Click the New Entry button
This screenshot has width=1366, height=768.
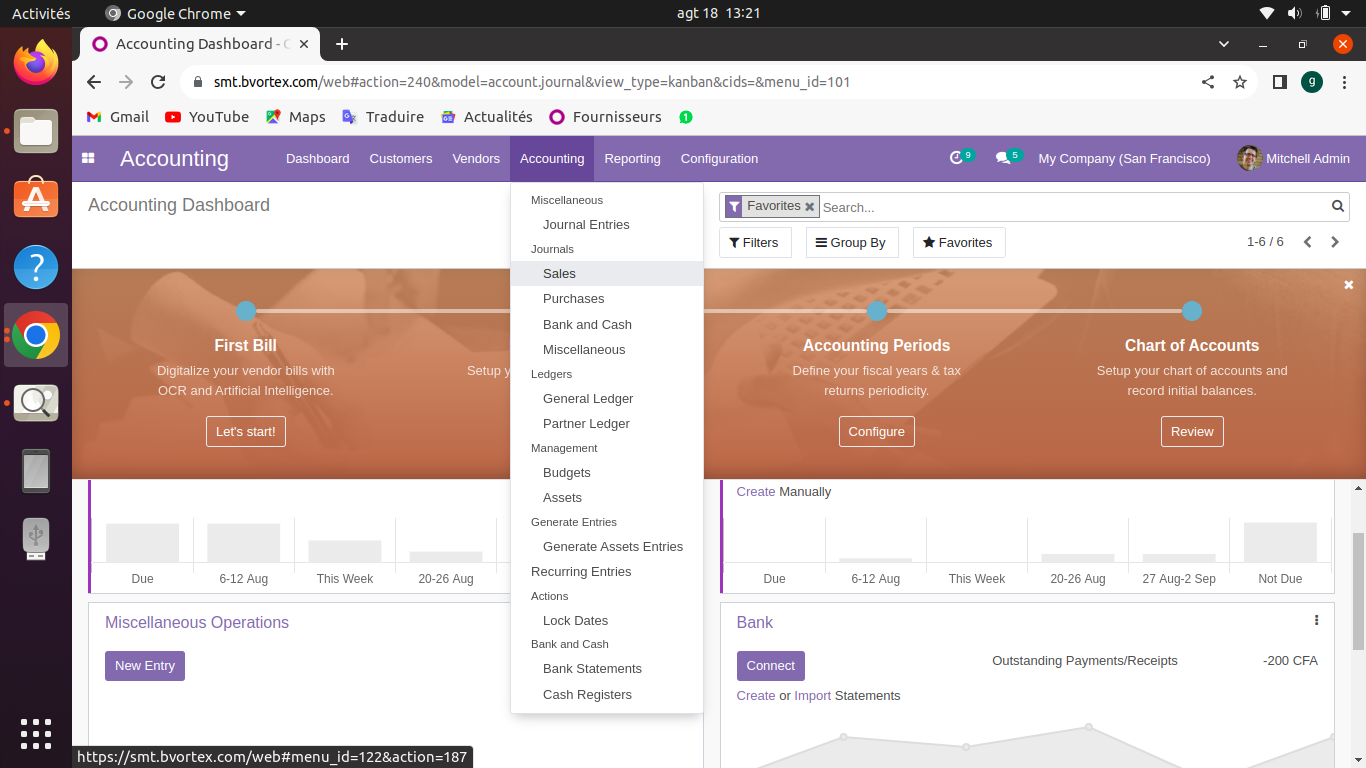pos(145,666)
